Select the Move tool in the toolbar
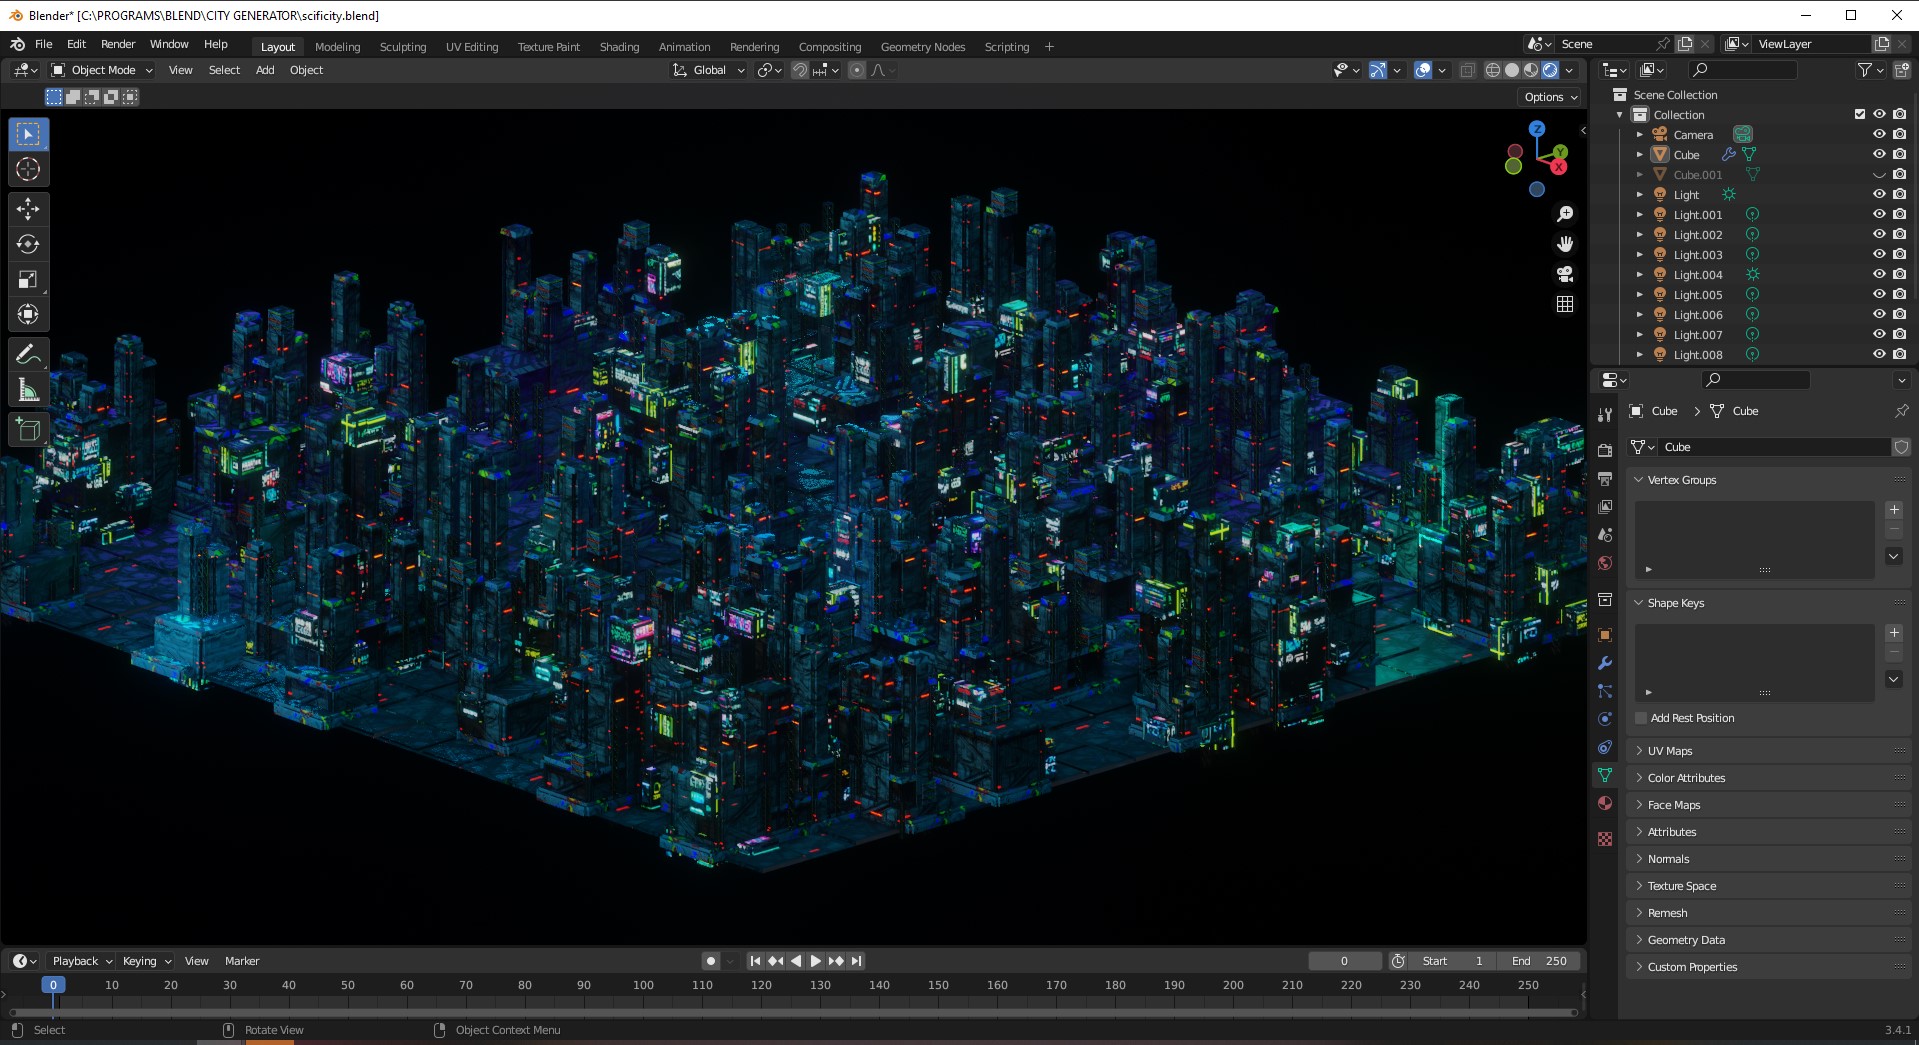The height and width of the screenshot is (1045, 1919). [28, 208]
